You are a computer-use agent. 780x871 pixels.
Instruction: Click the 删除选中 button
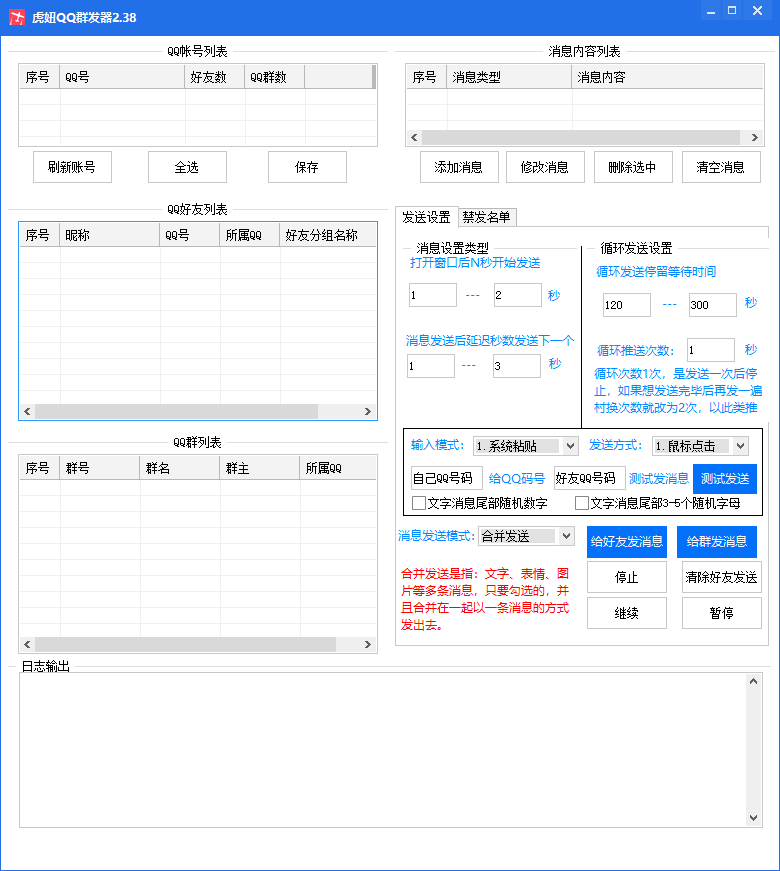[633, 167]
